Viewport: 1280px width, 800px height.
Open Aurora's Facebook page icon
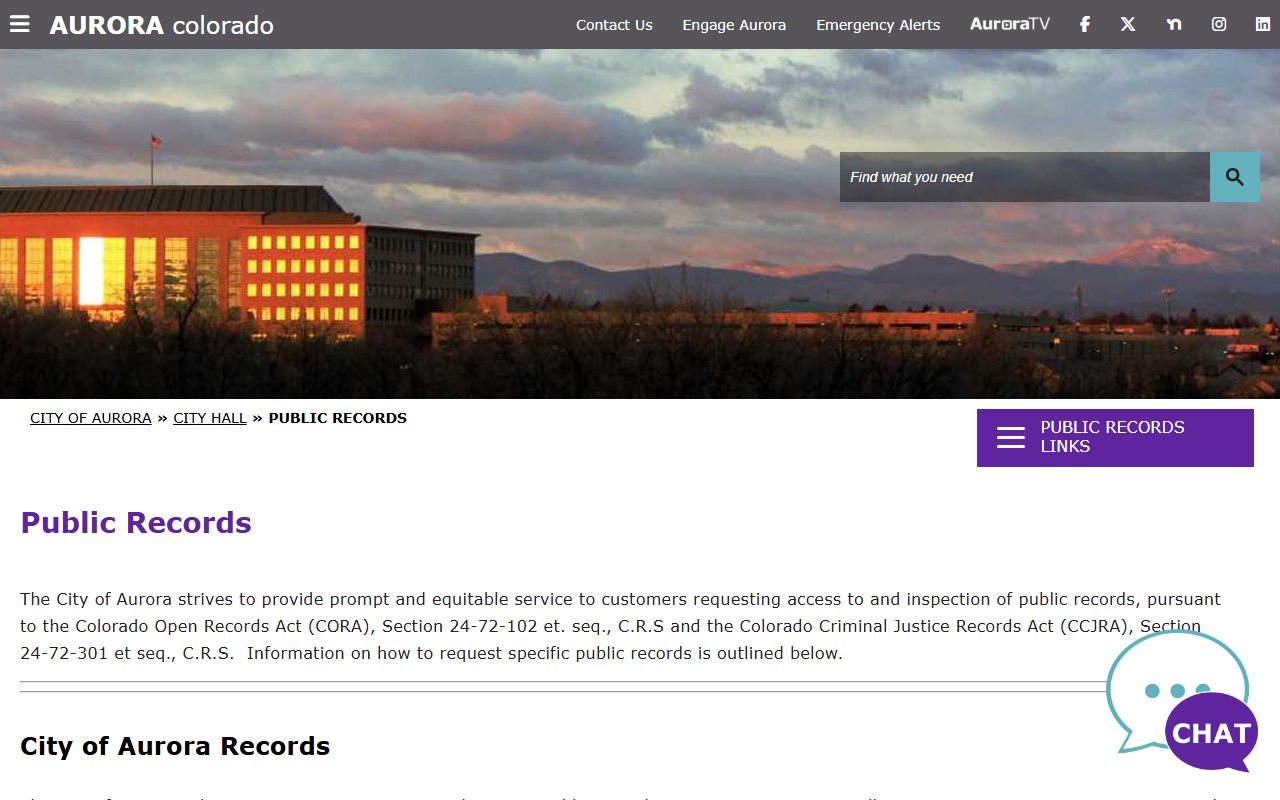click(1085, 24)
